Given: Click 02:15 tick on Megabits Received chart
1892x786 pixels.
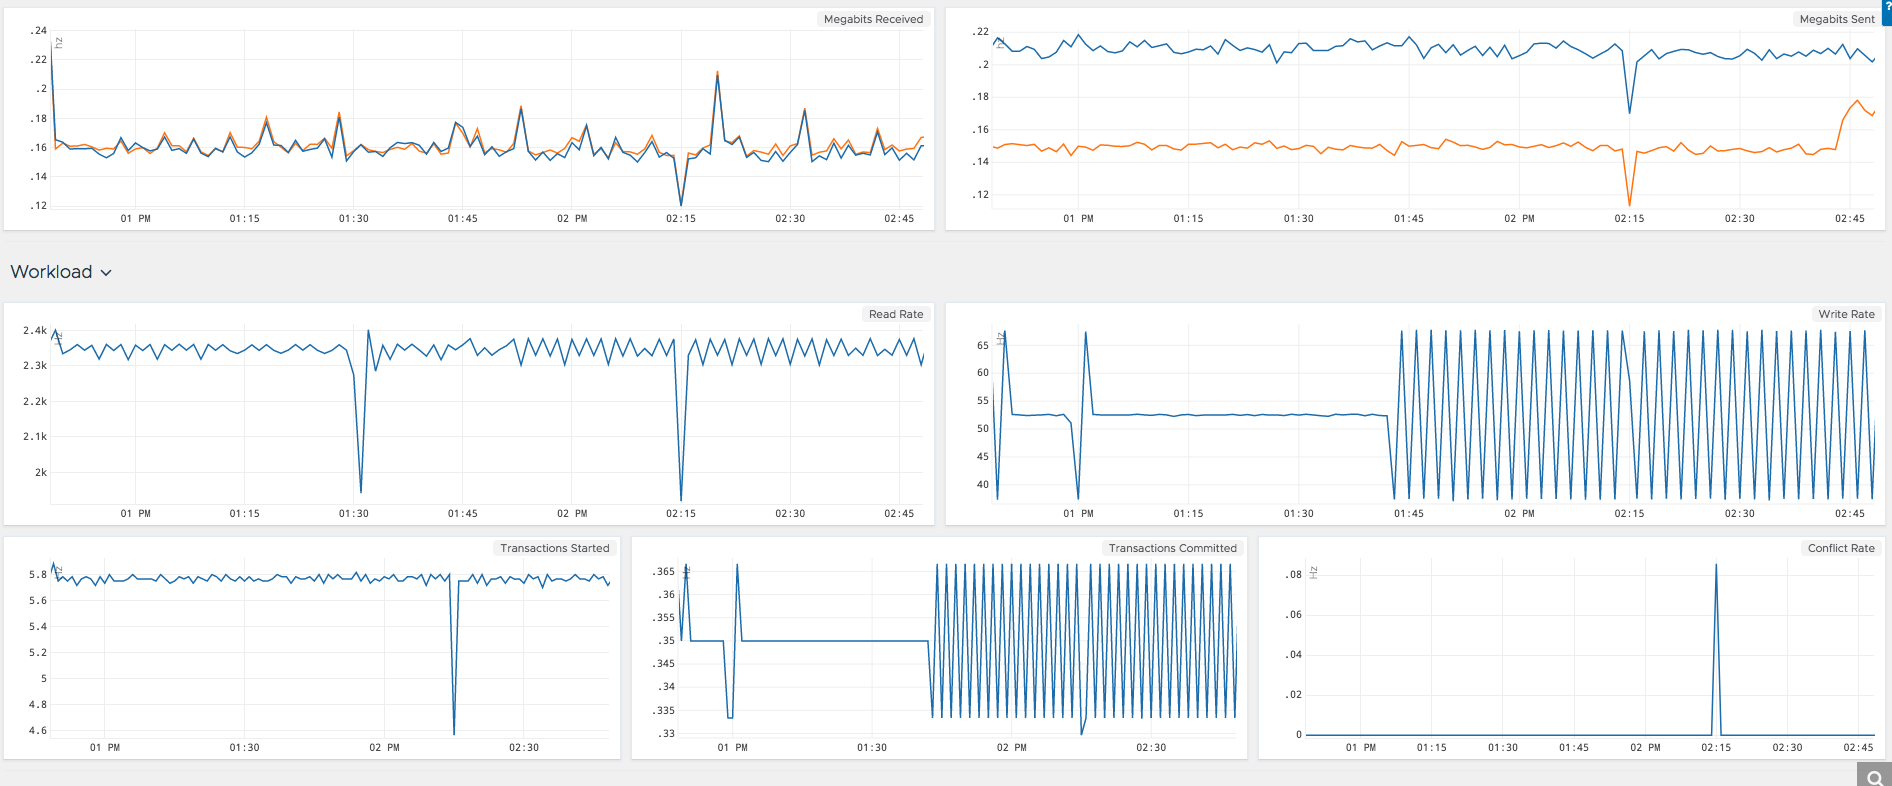Looking at the screenshot, I should click(681, 218).
